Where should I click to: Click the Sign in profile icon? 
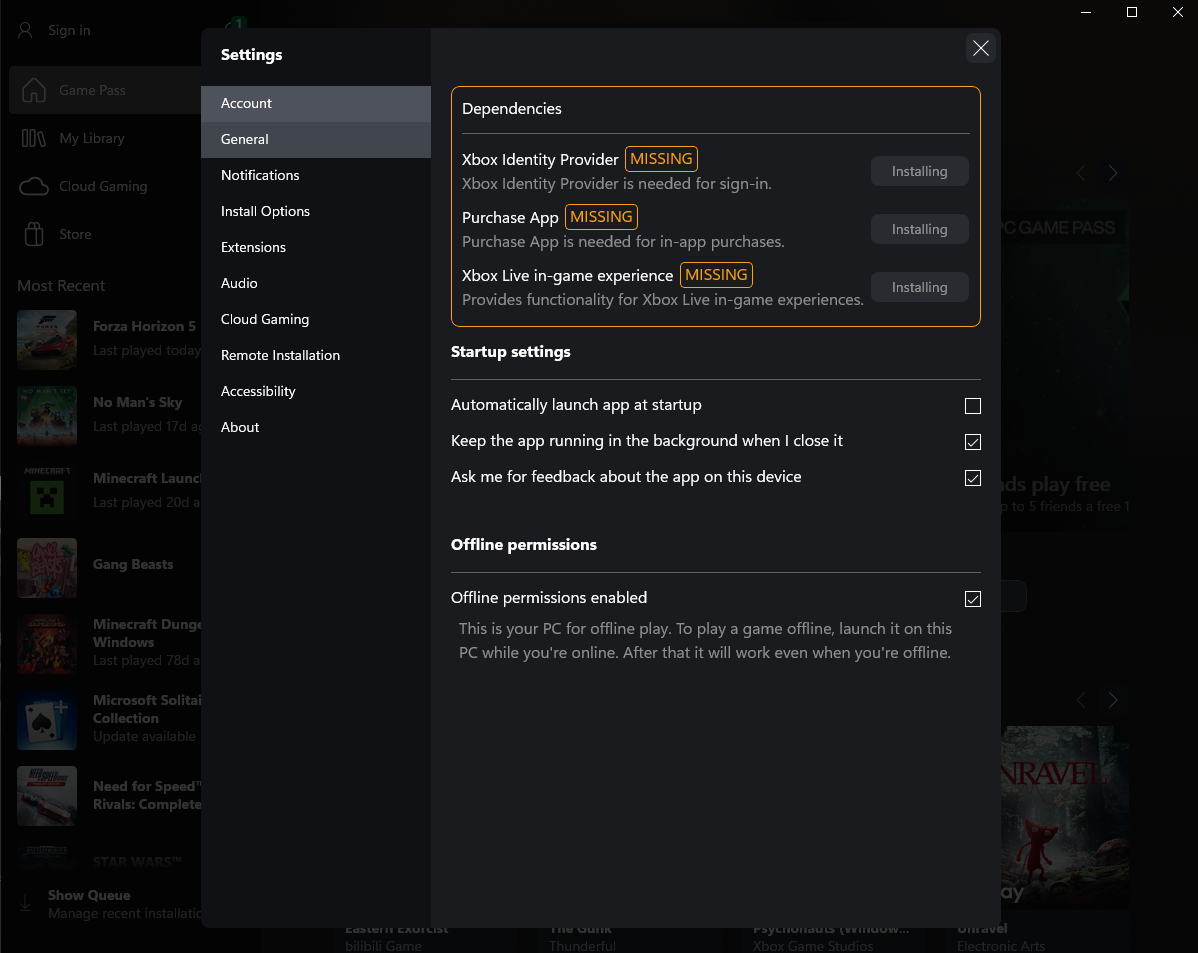click(x=26, y=30)
